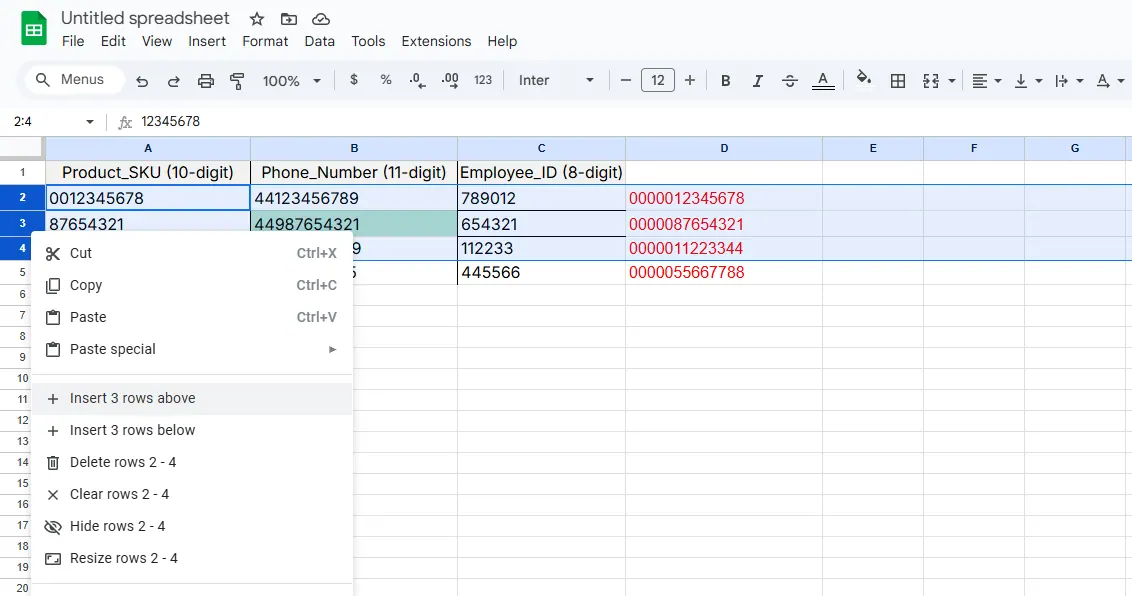Screen dimensions: 1132x596
Task: Toggle bold formatting
Action: coord(726,81)
